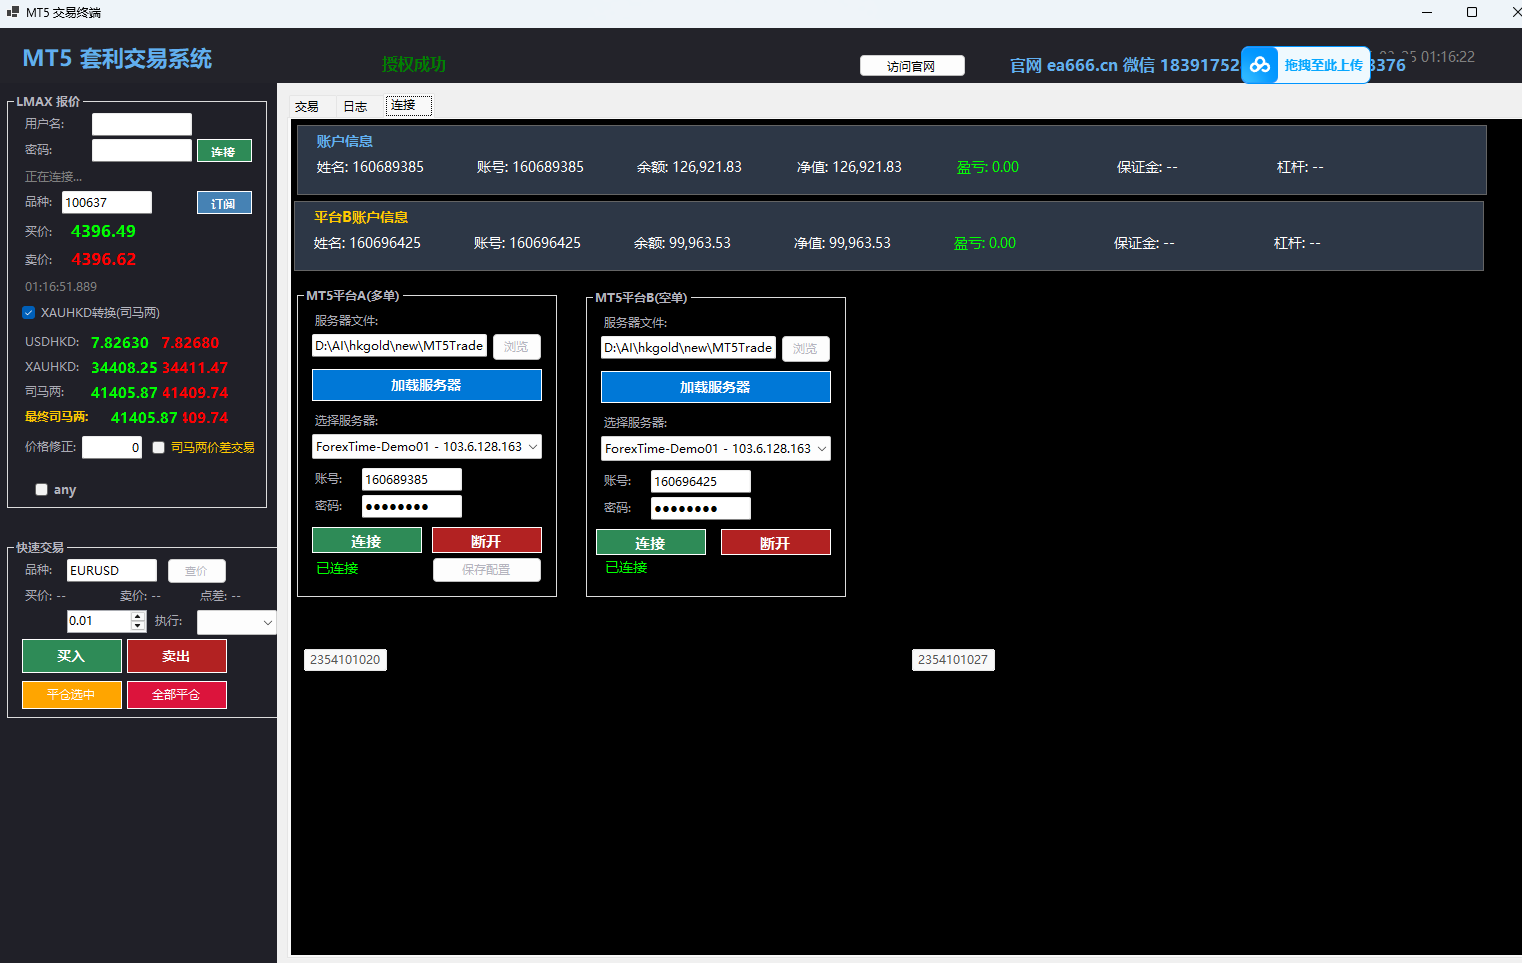Click the MT5平台A 服务器文件 path field
Screen dimensions: 1522x963
pos(400,346)
